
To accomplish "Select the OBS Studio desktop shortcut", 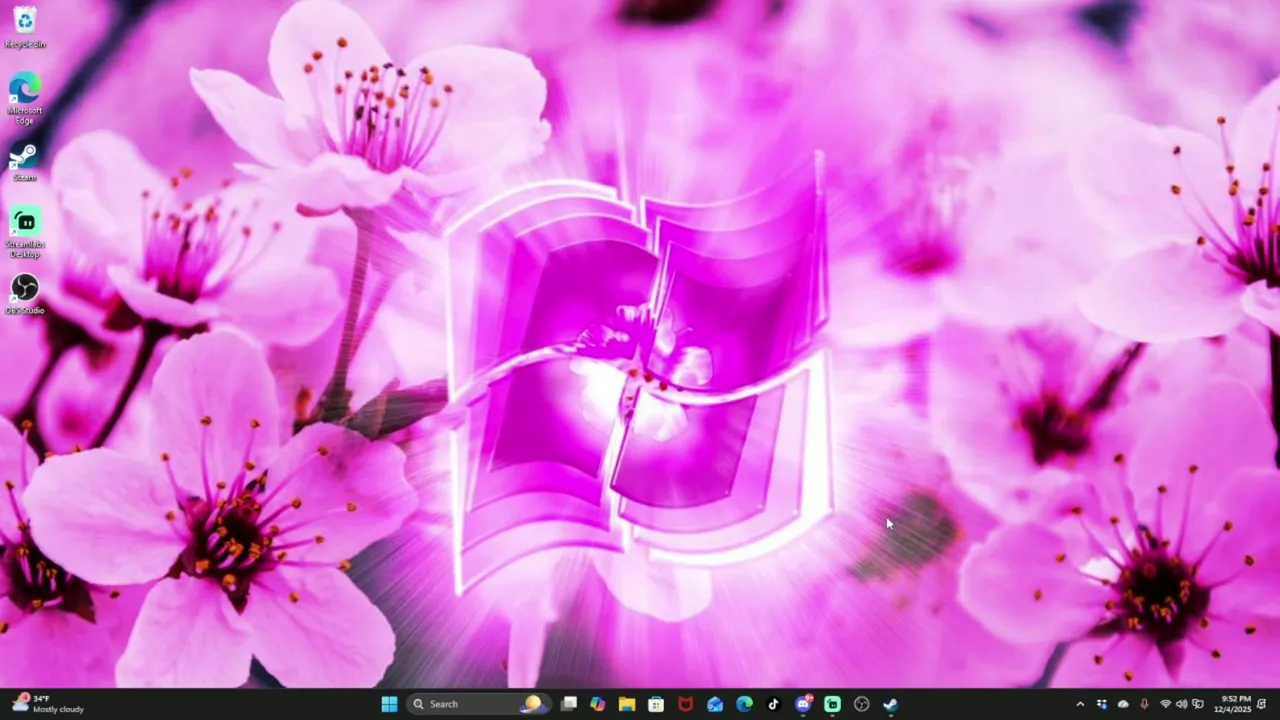I will click(x=25, y=296).
